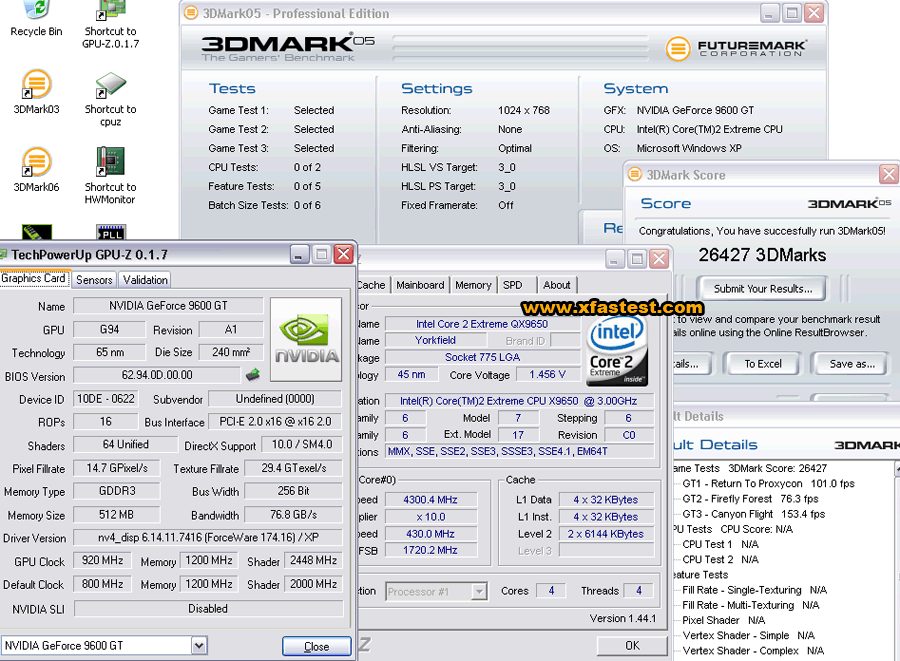Open the Validation tab in GPU-Z
900x661 pixels.
145,279
